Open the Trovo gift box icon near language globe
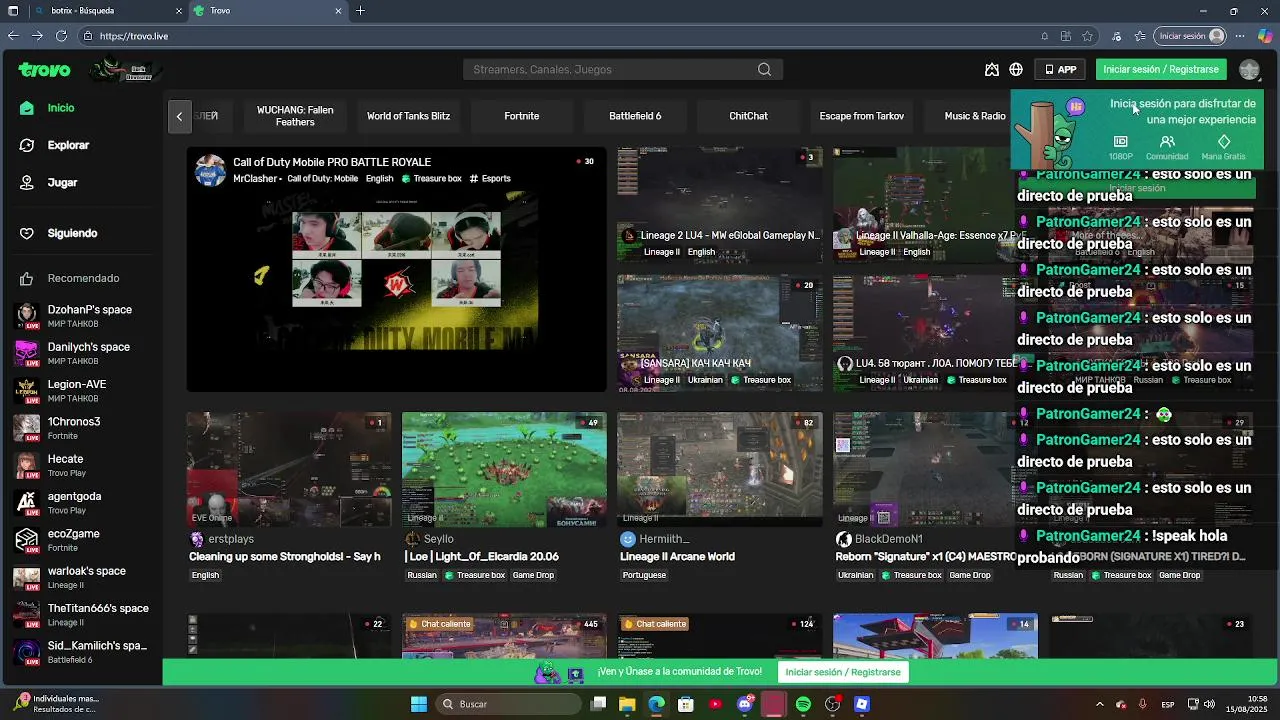Image resolution: width=1280 pixels, height=720 pixels. click(x=991, y=70)
